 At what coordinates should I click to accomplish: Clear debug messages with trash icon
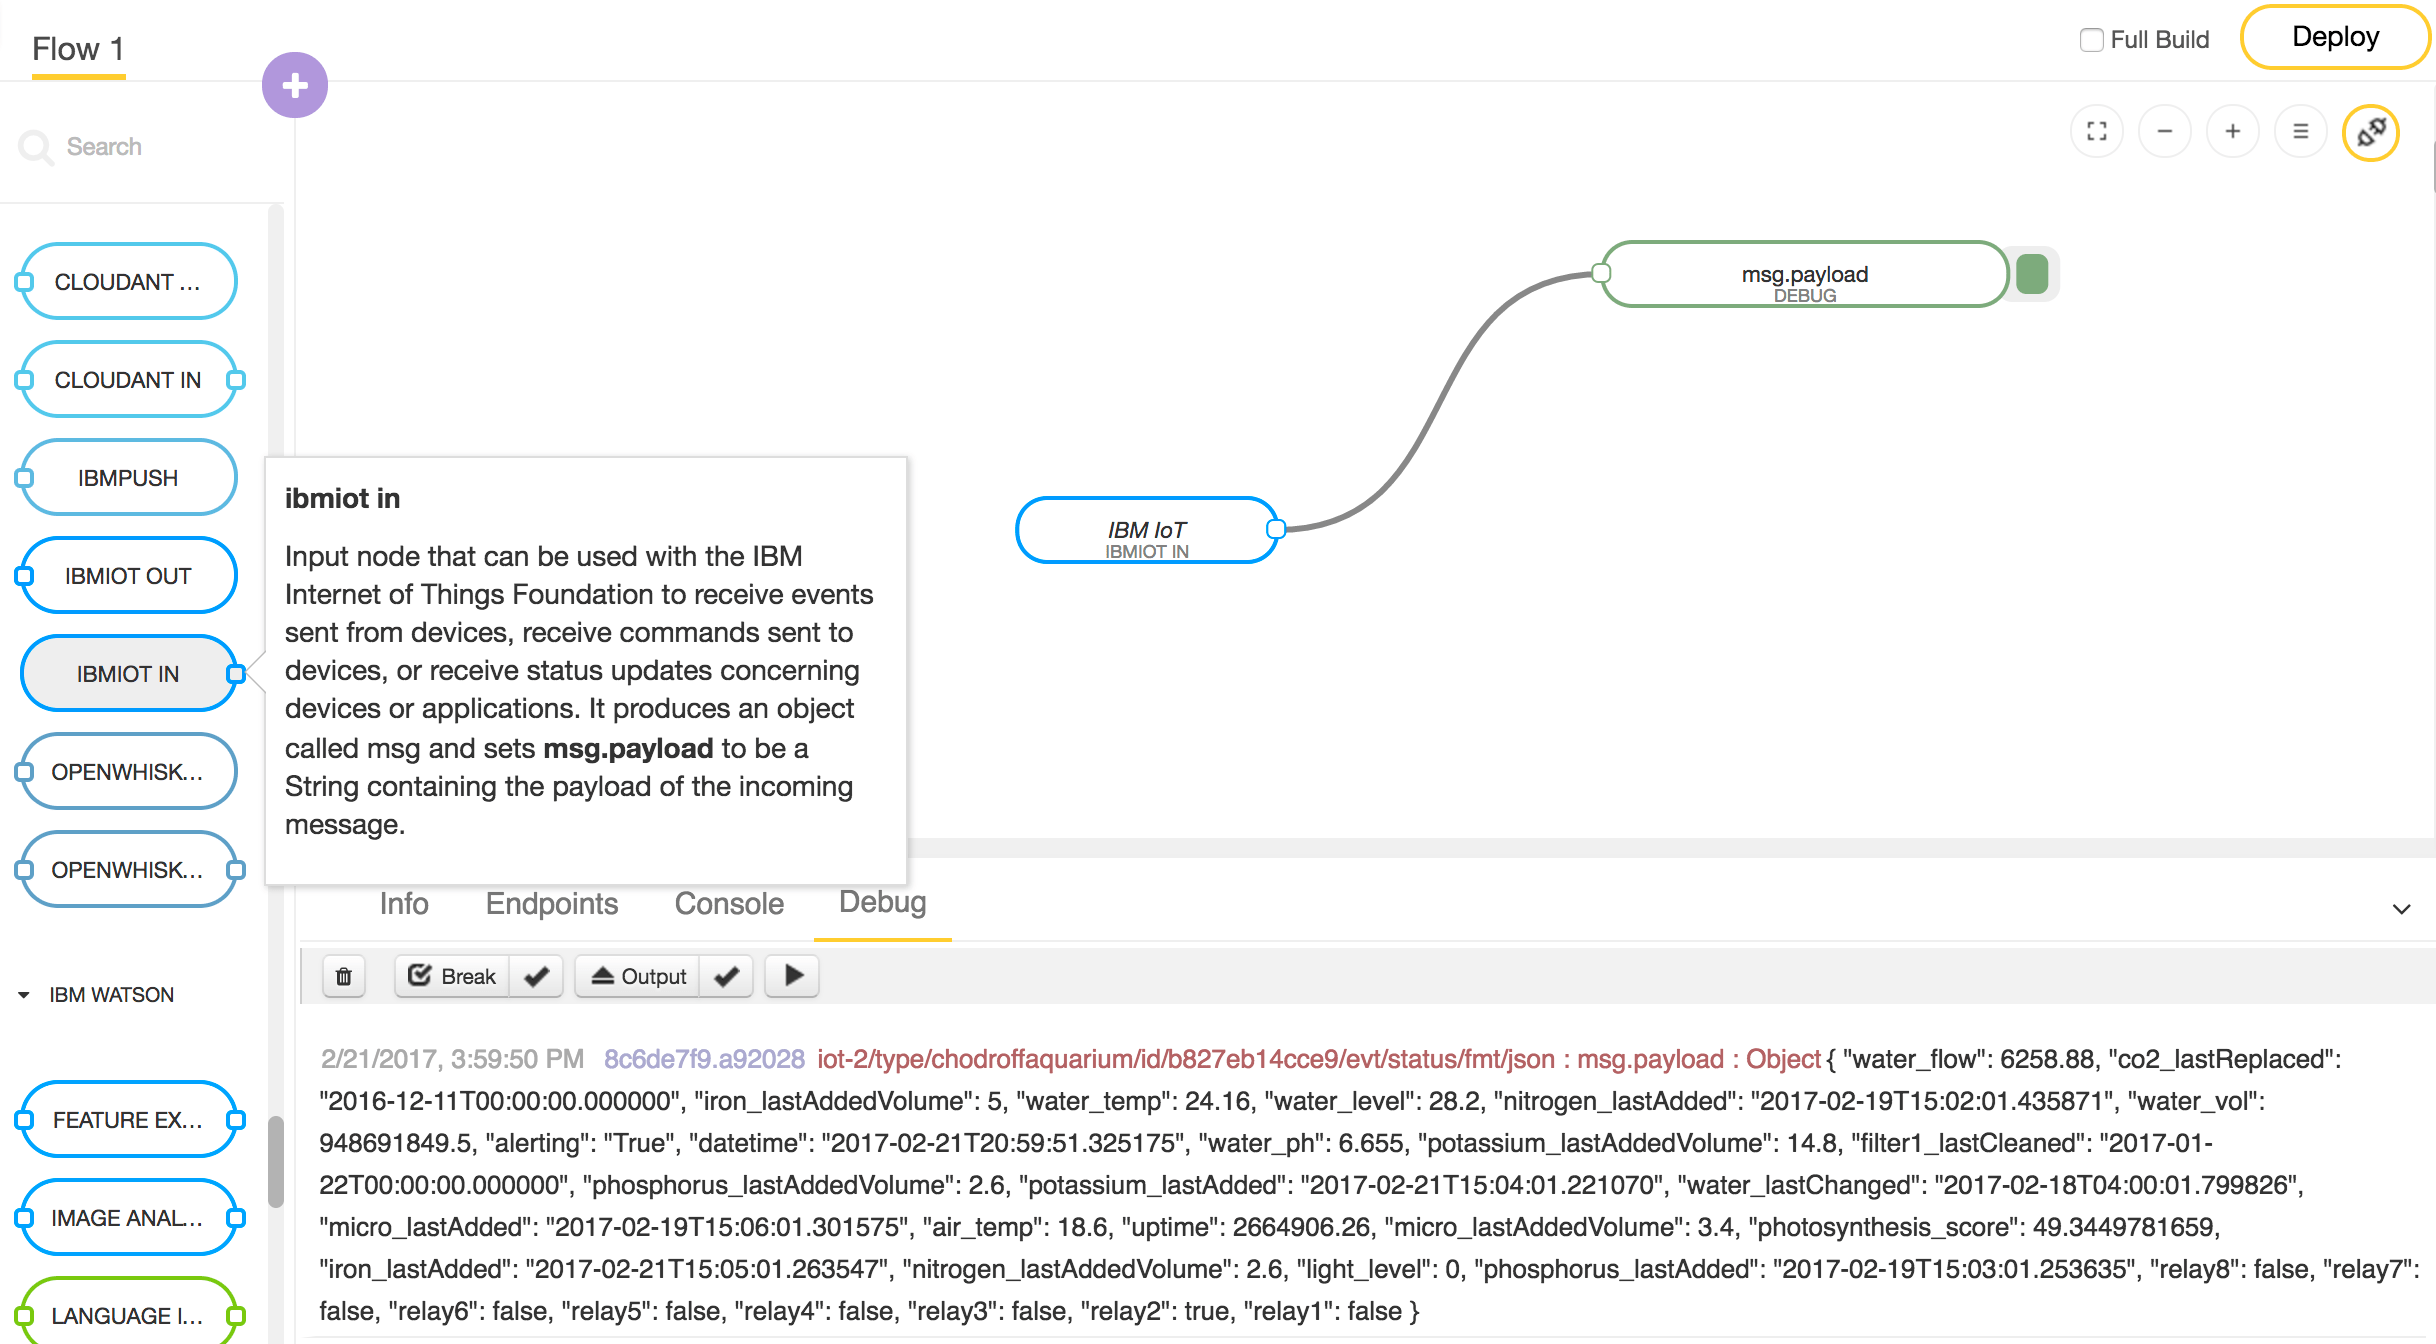pos(343,976)
